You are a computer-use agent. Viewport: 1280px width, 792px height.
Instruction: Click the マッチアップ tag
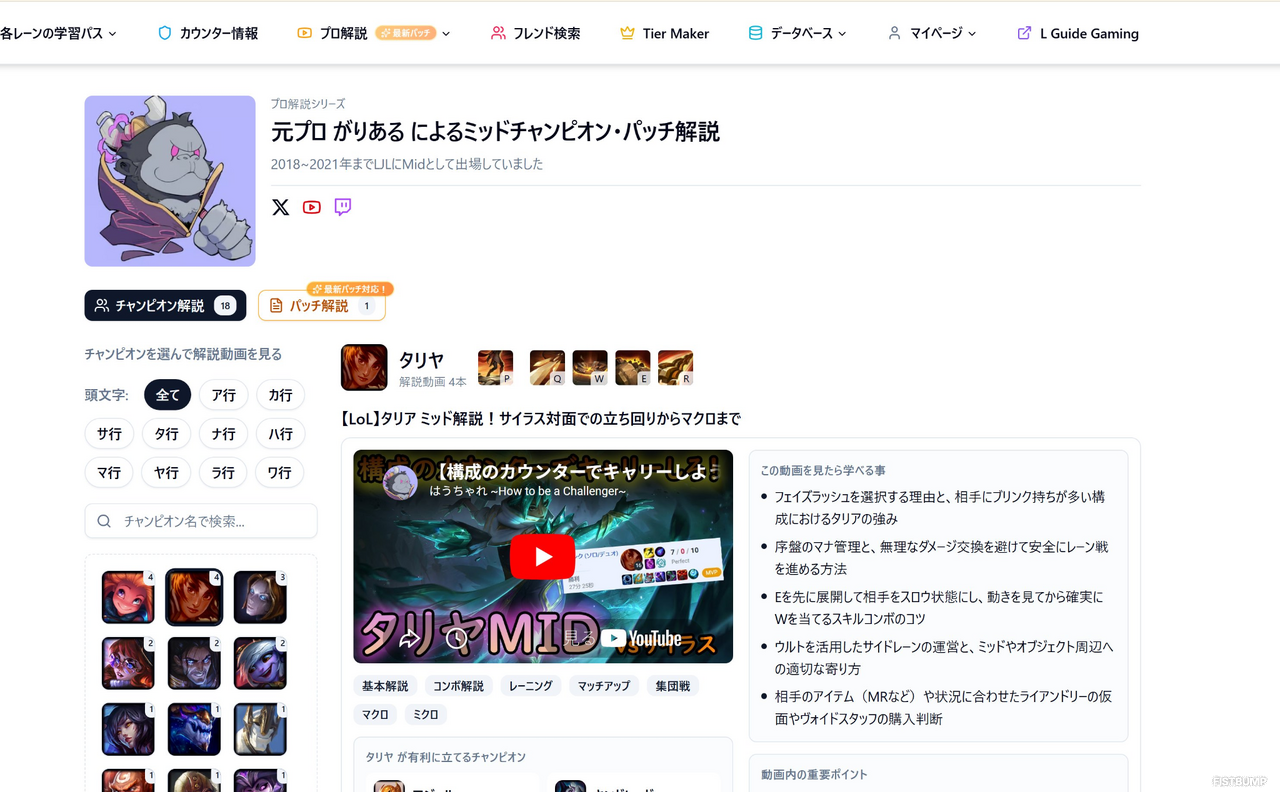click(x=604, y=686)
